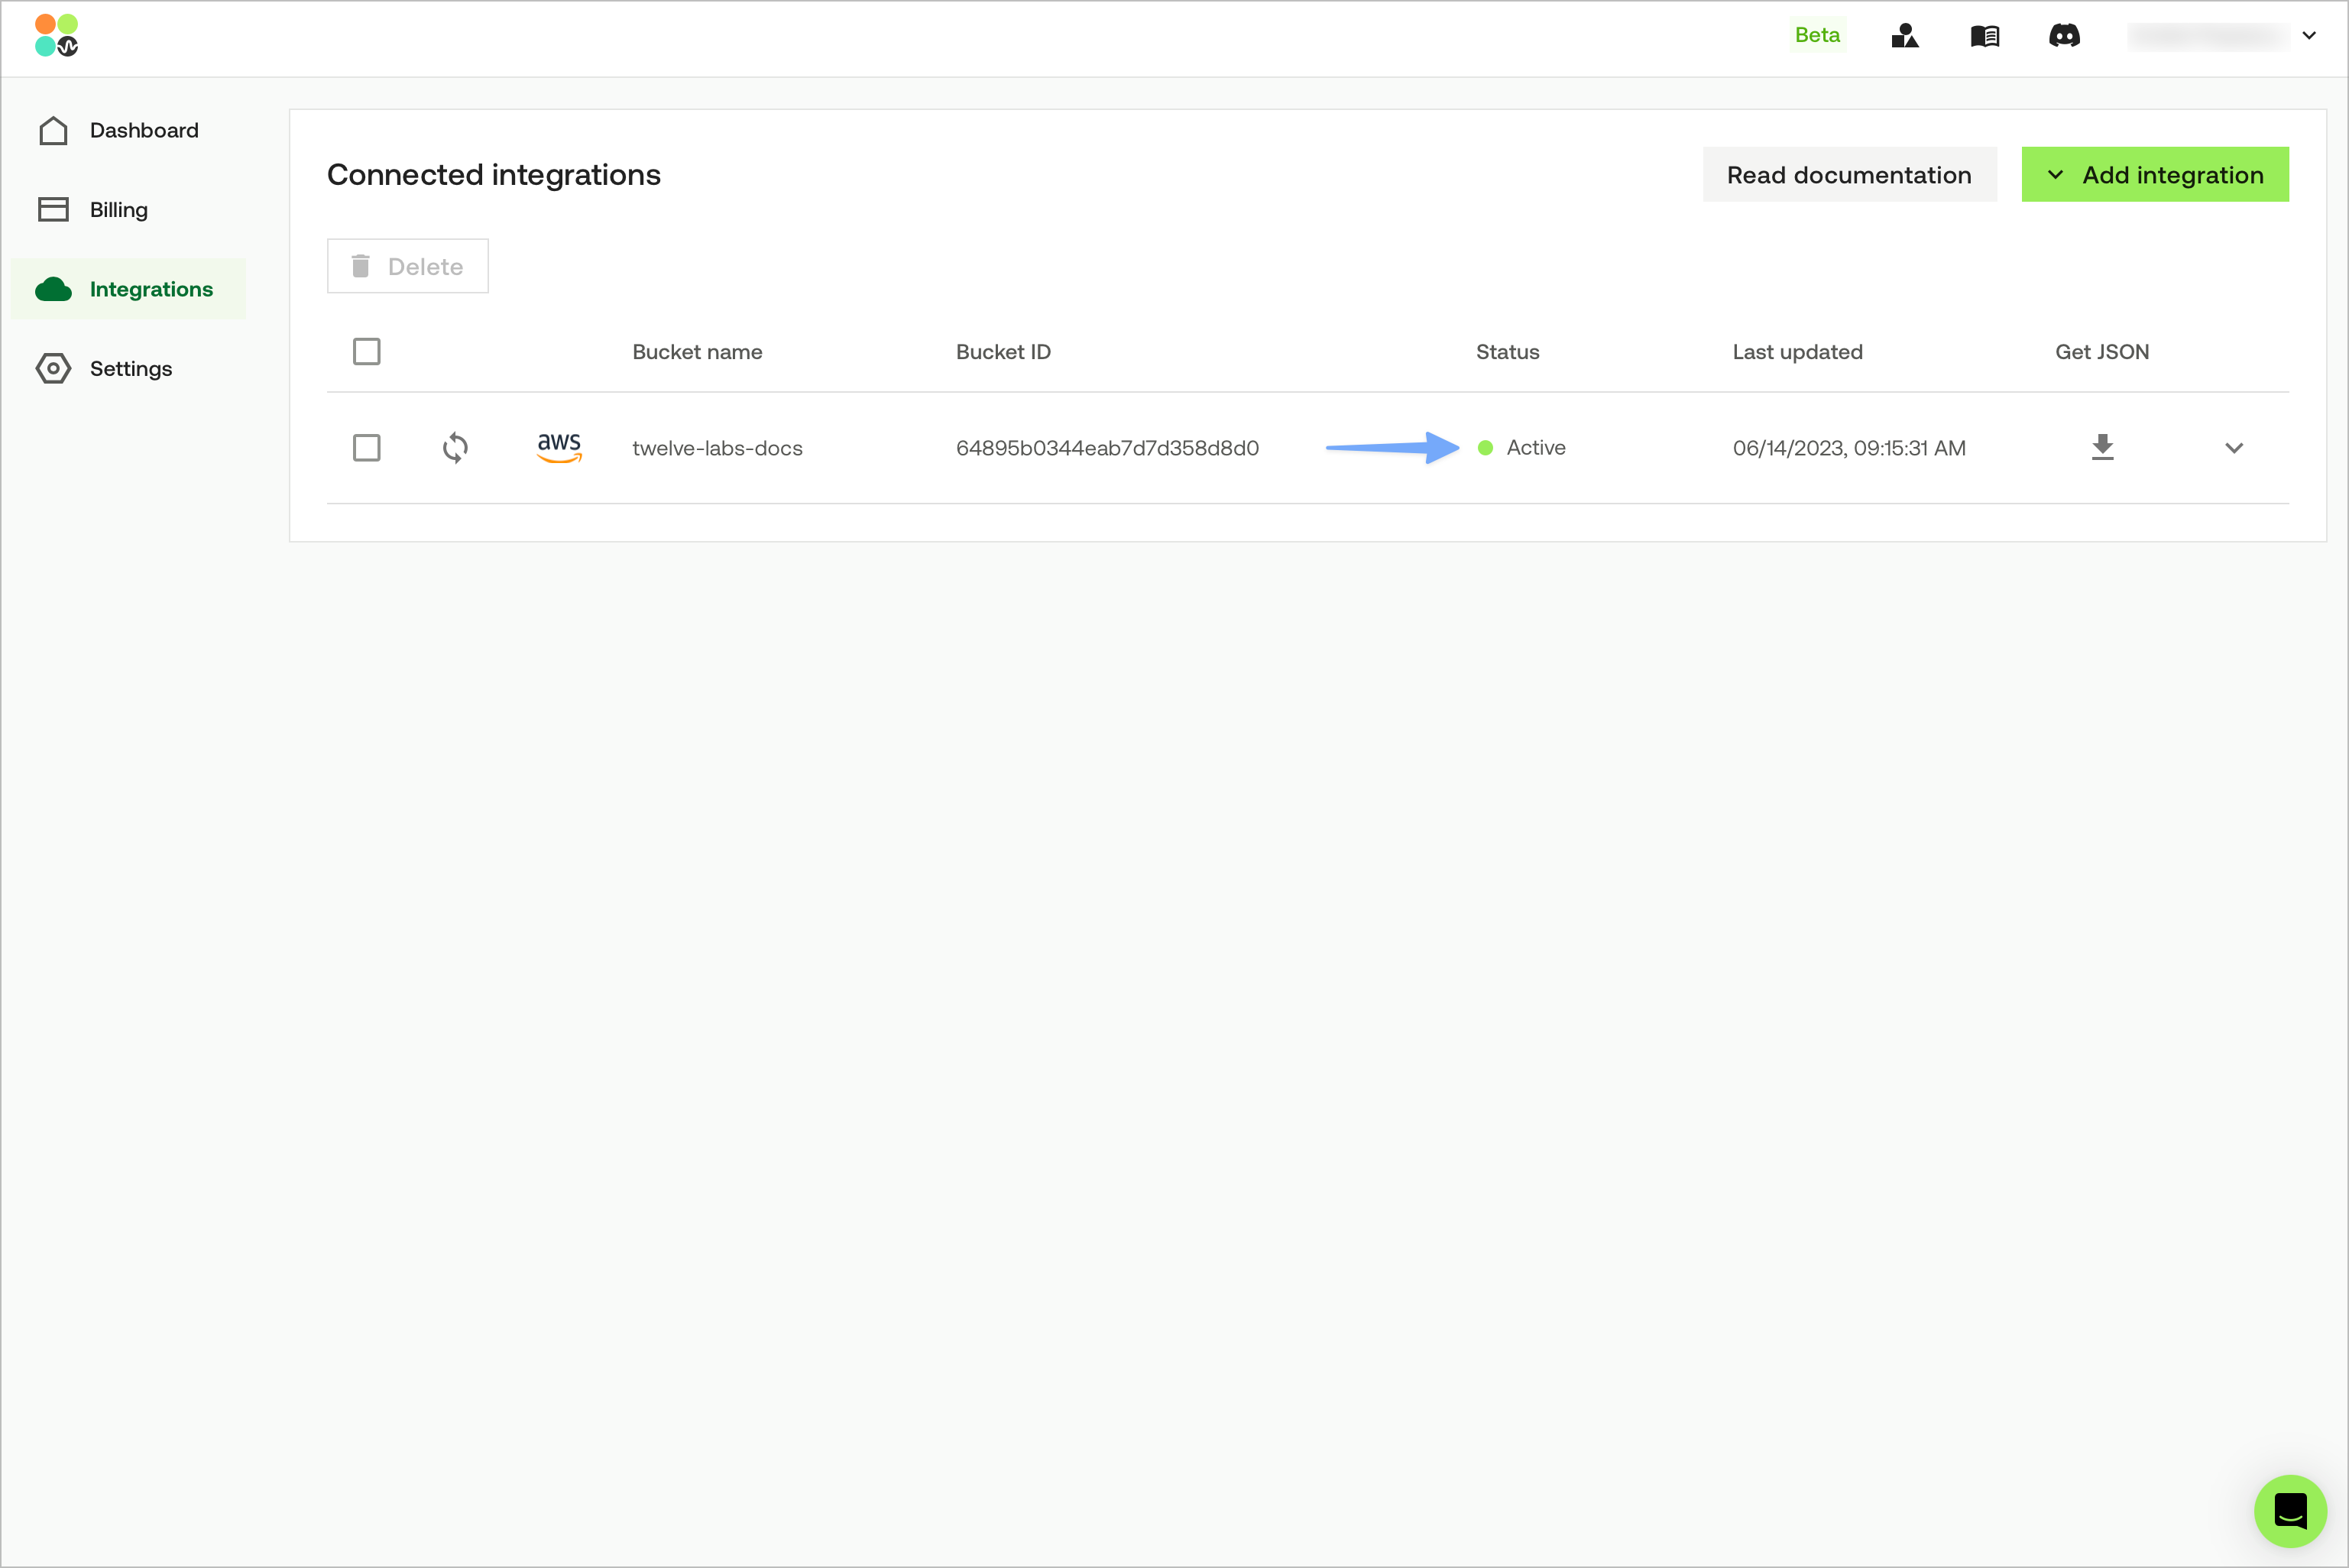Check the select-all checkbox in table header
2349x1568 pixels.
point(367,351)
